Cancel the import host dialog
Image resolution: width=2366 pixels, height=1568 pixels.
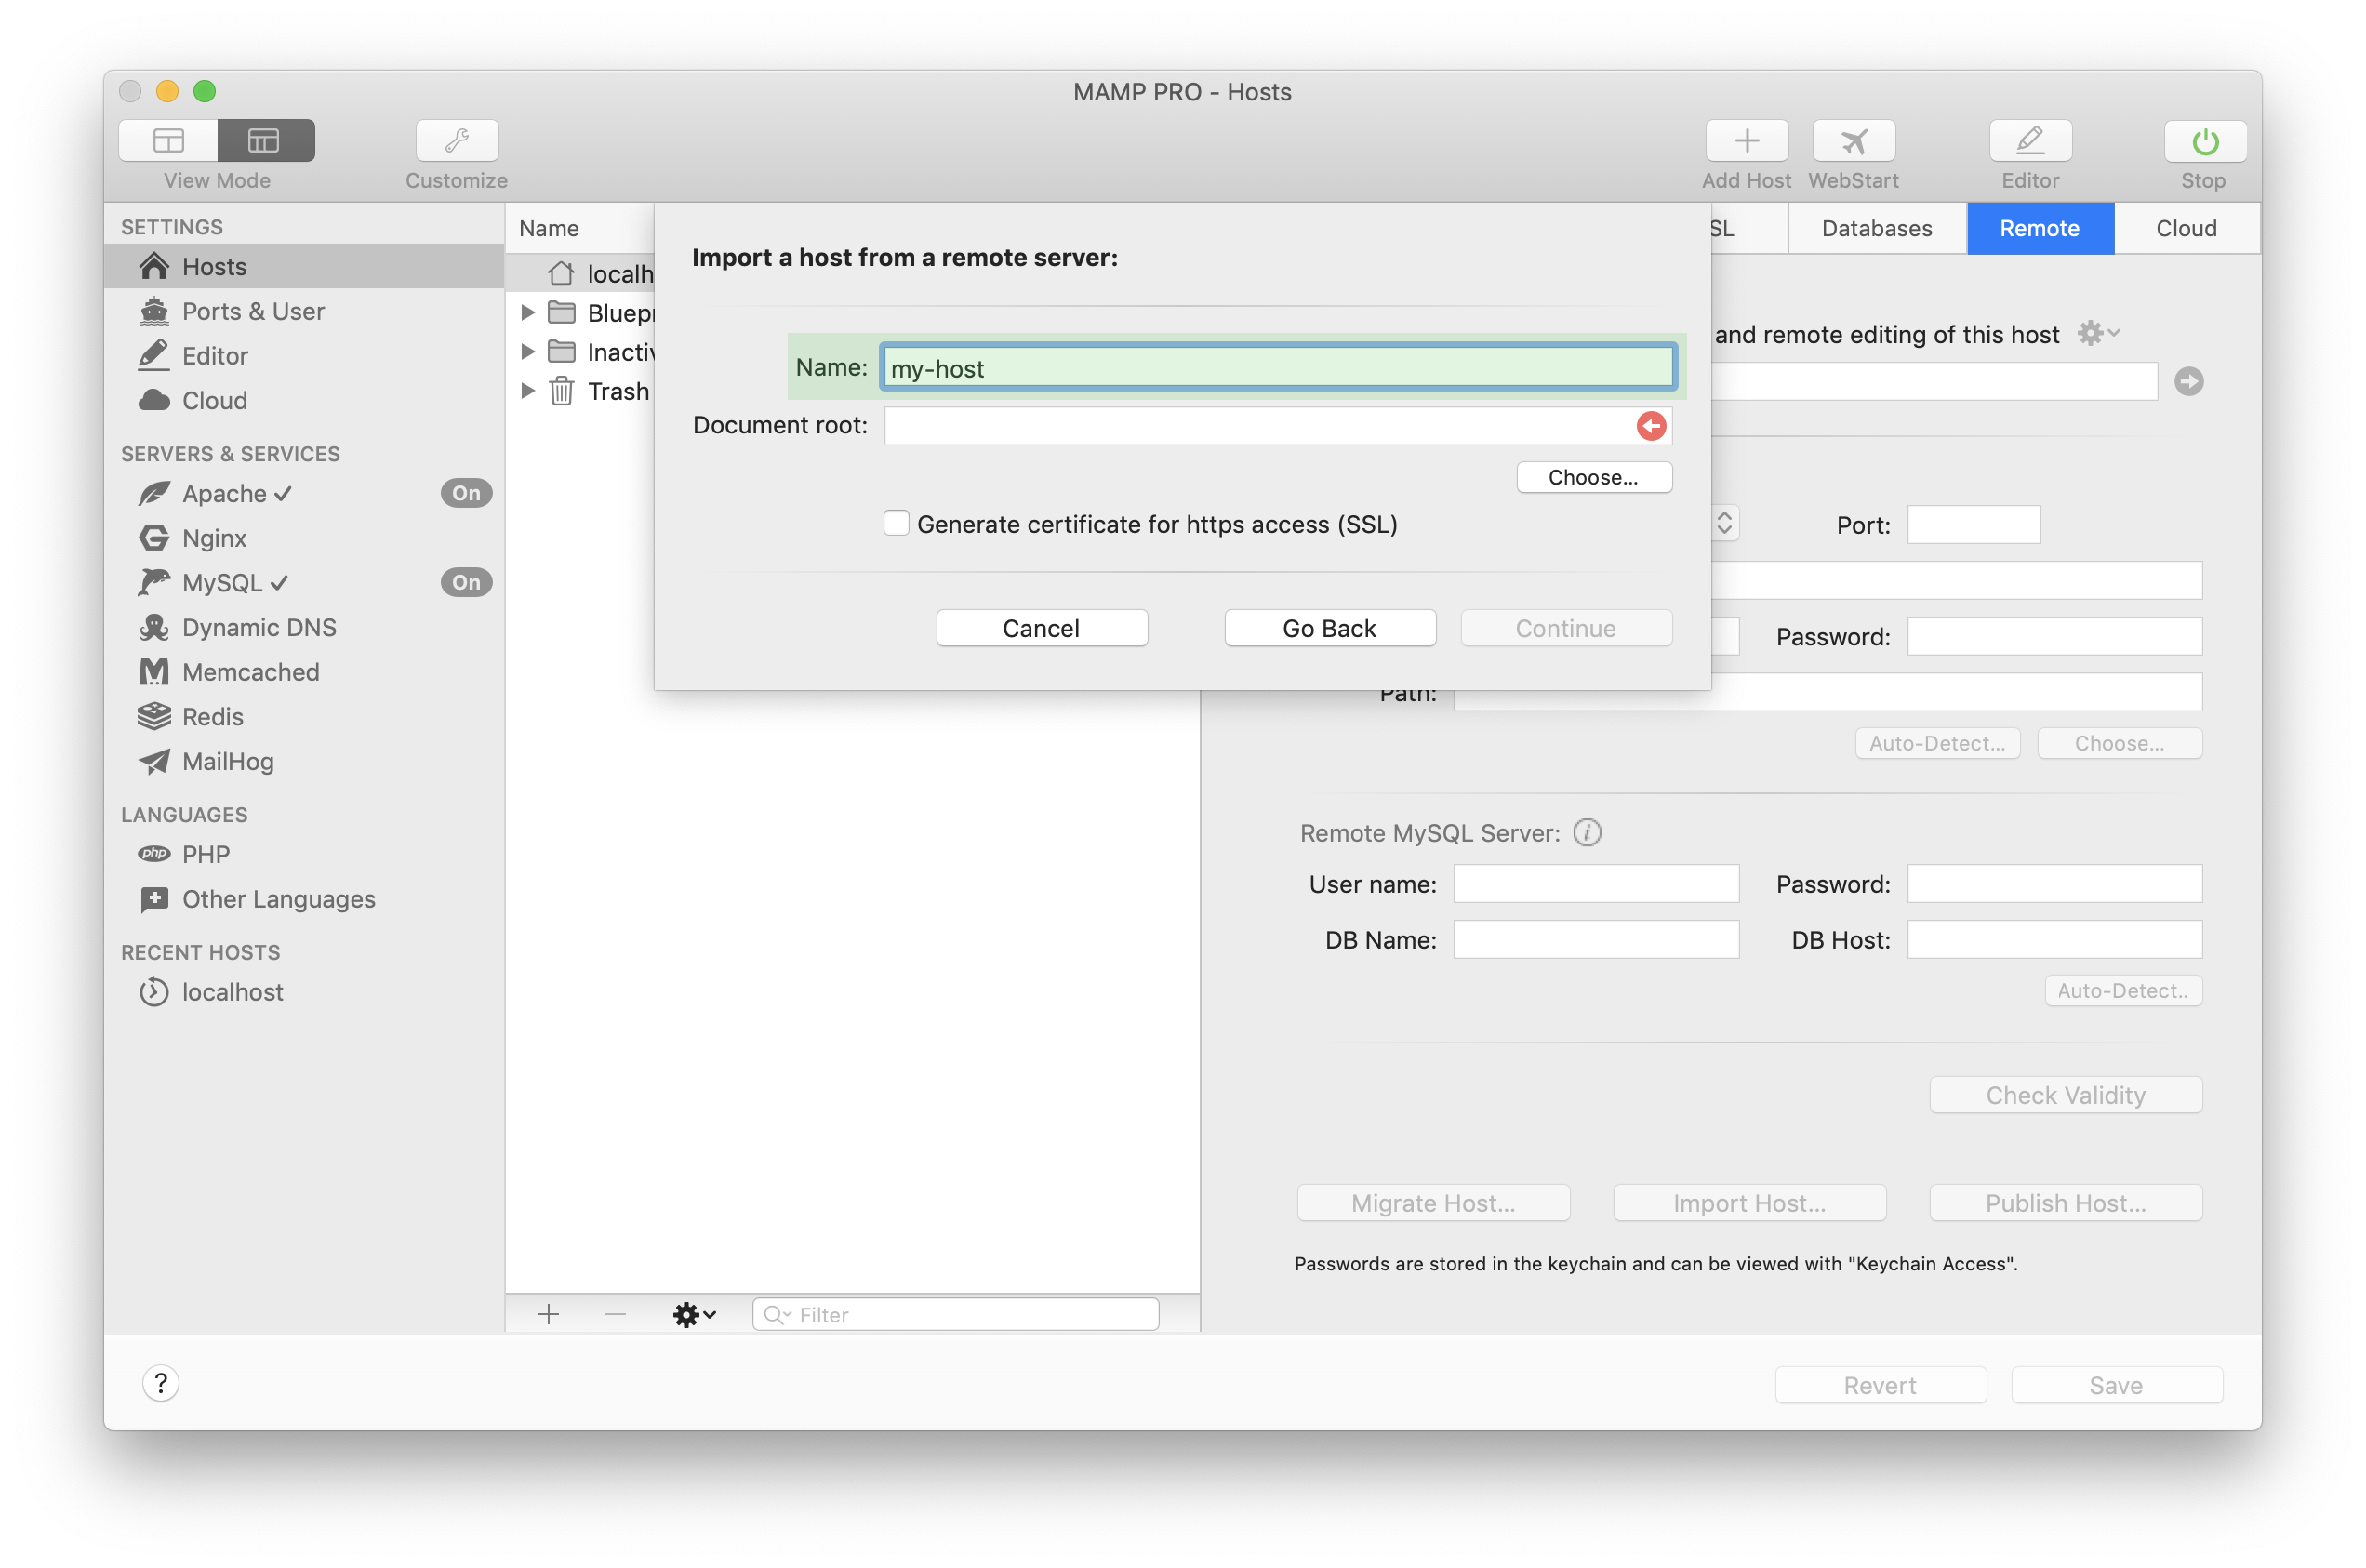(1041, 628)
